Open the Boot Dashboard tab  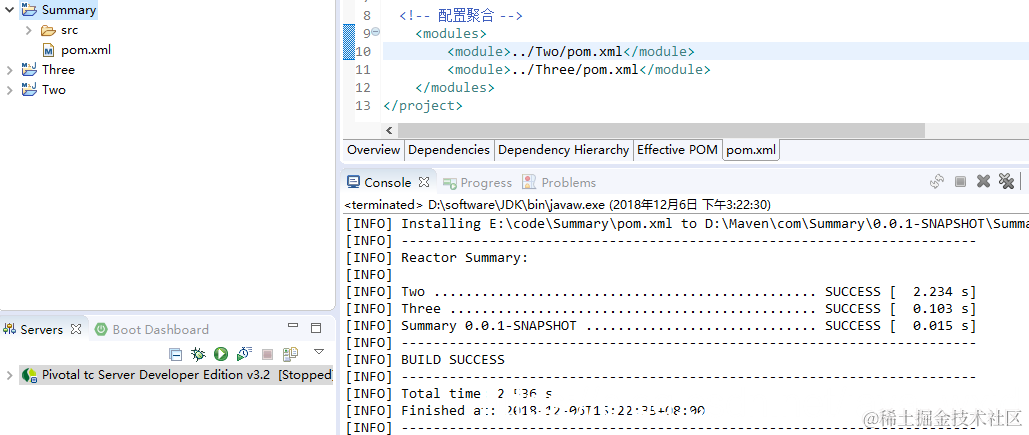pyautogui.click(x=152, y=329)
